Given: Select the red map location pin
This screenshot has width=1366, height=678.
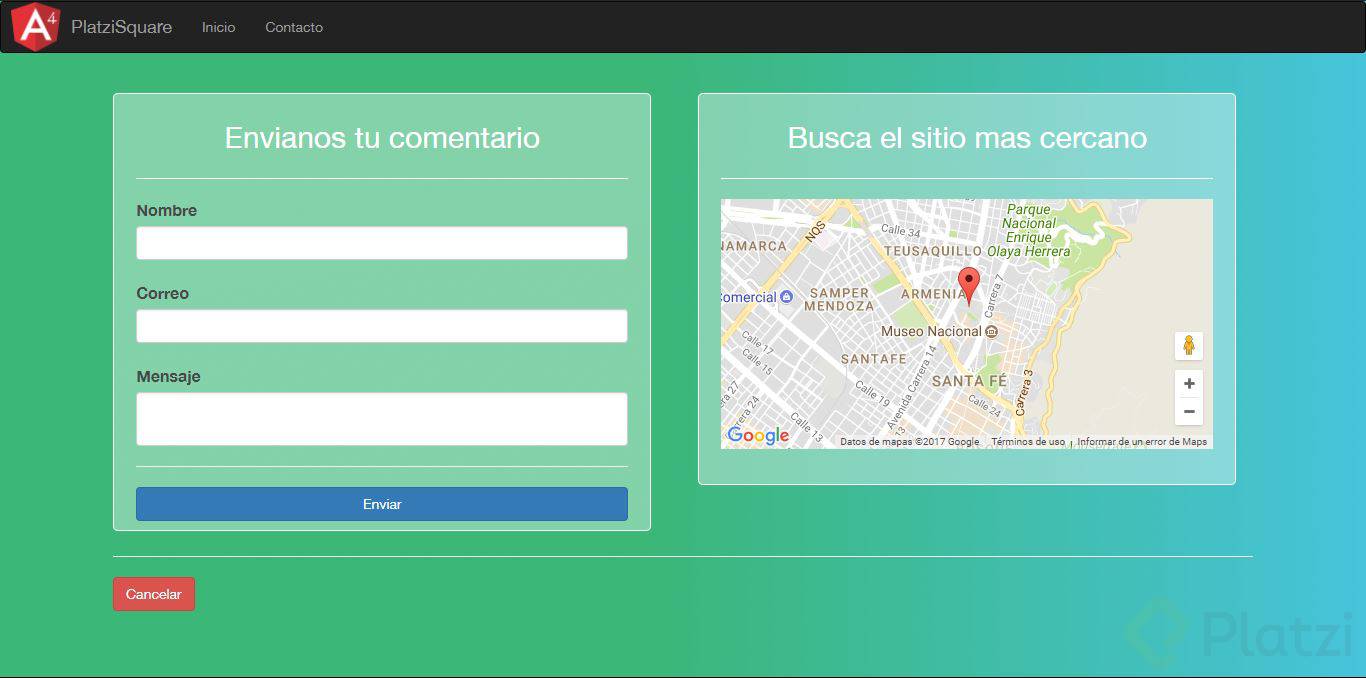Looking at the screenshot, I should [x=968, y=285].
